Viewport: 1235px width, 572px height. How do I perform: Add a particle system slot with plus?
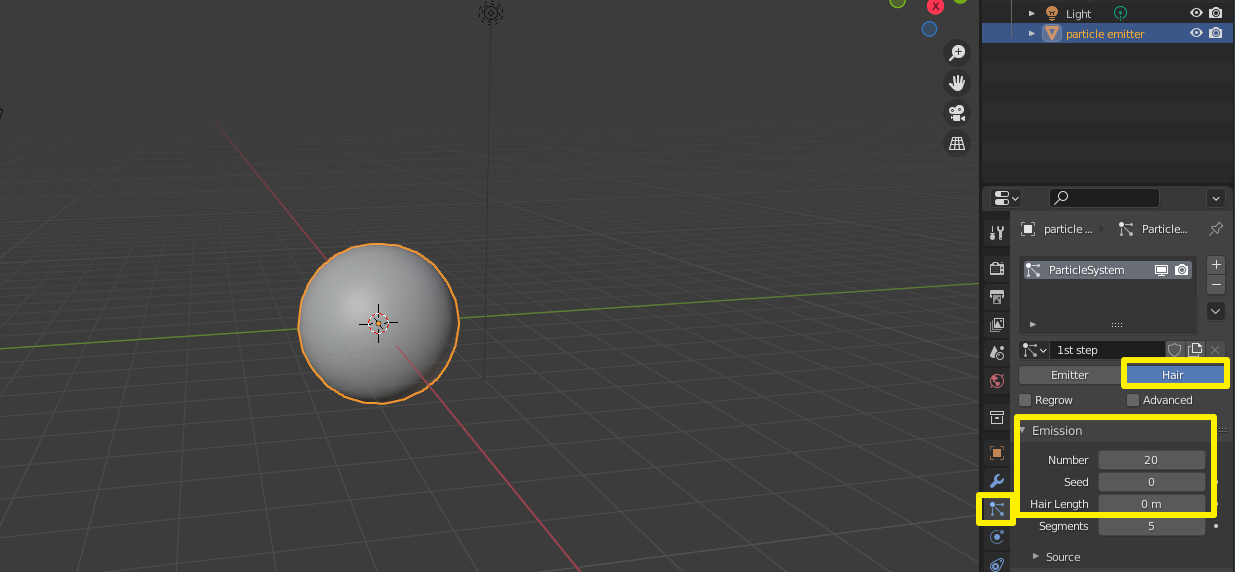[x=1216, y=265]
